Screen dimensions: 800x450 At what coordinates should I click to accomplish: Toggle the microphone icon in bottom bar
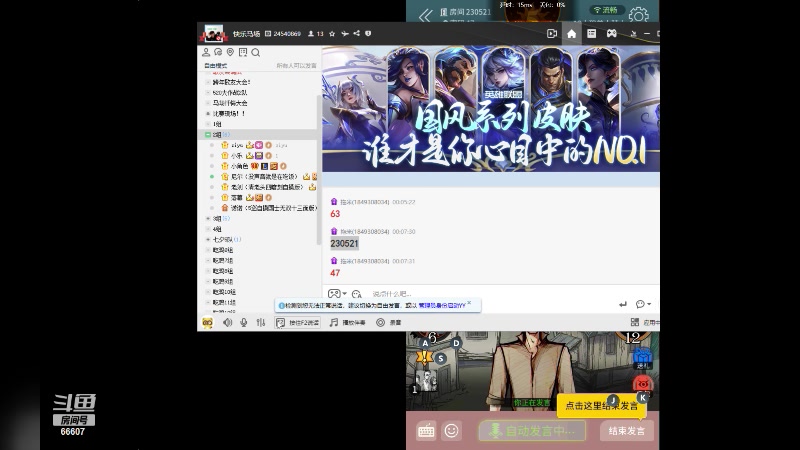click(244, 322)
